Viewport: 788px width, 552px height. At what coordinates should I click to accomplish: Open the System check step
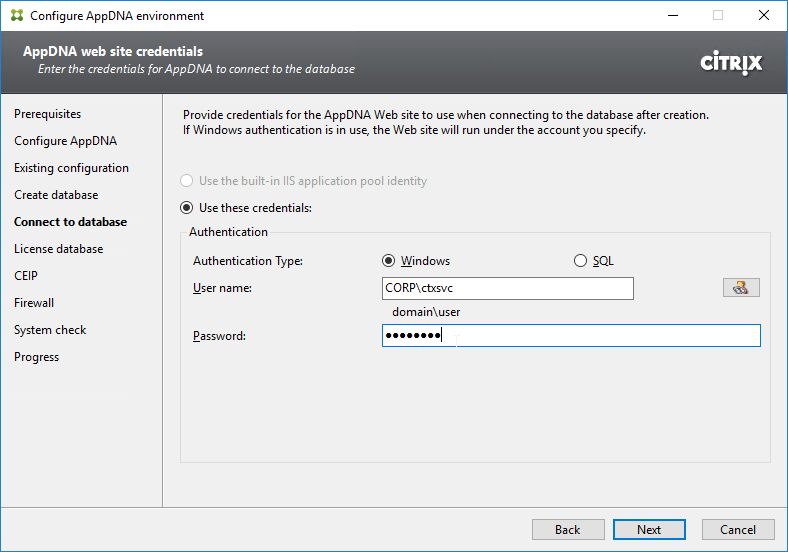[x=50, y=330]
